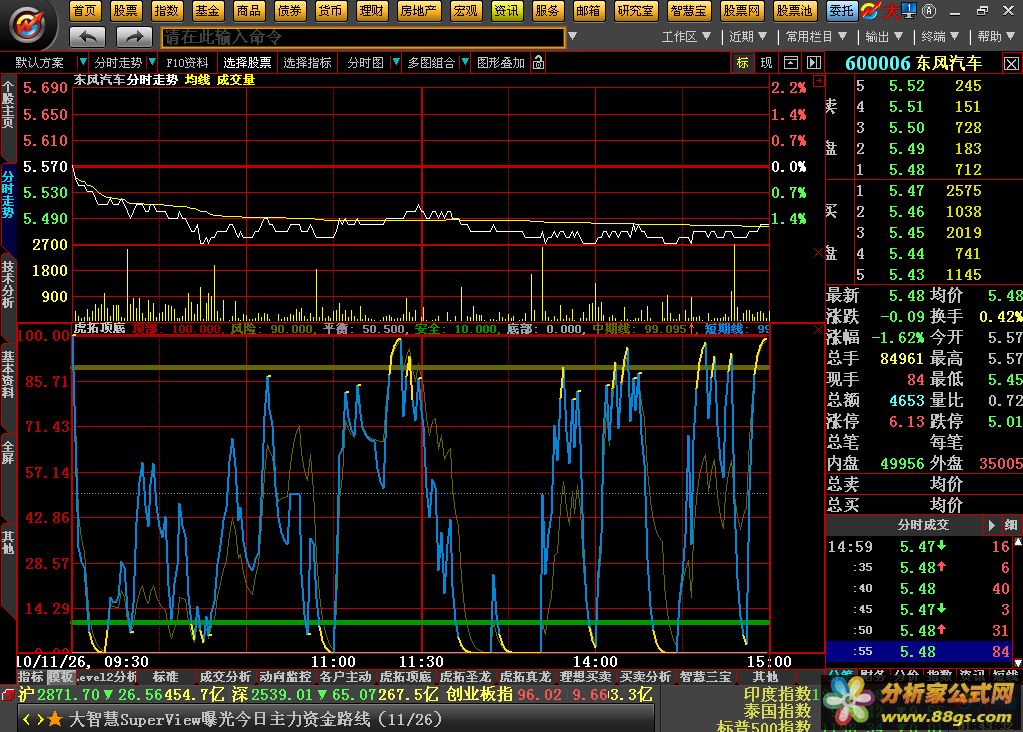Click the scroll-down arrow of trade list
The height and width of the screenshot is (732, 1023).
click(x=1018, y=662)
